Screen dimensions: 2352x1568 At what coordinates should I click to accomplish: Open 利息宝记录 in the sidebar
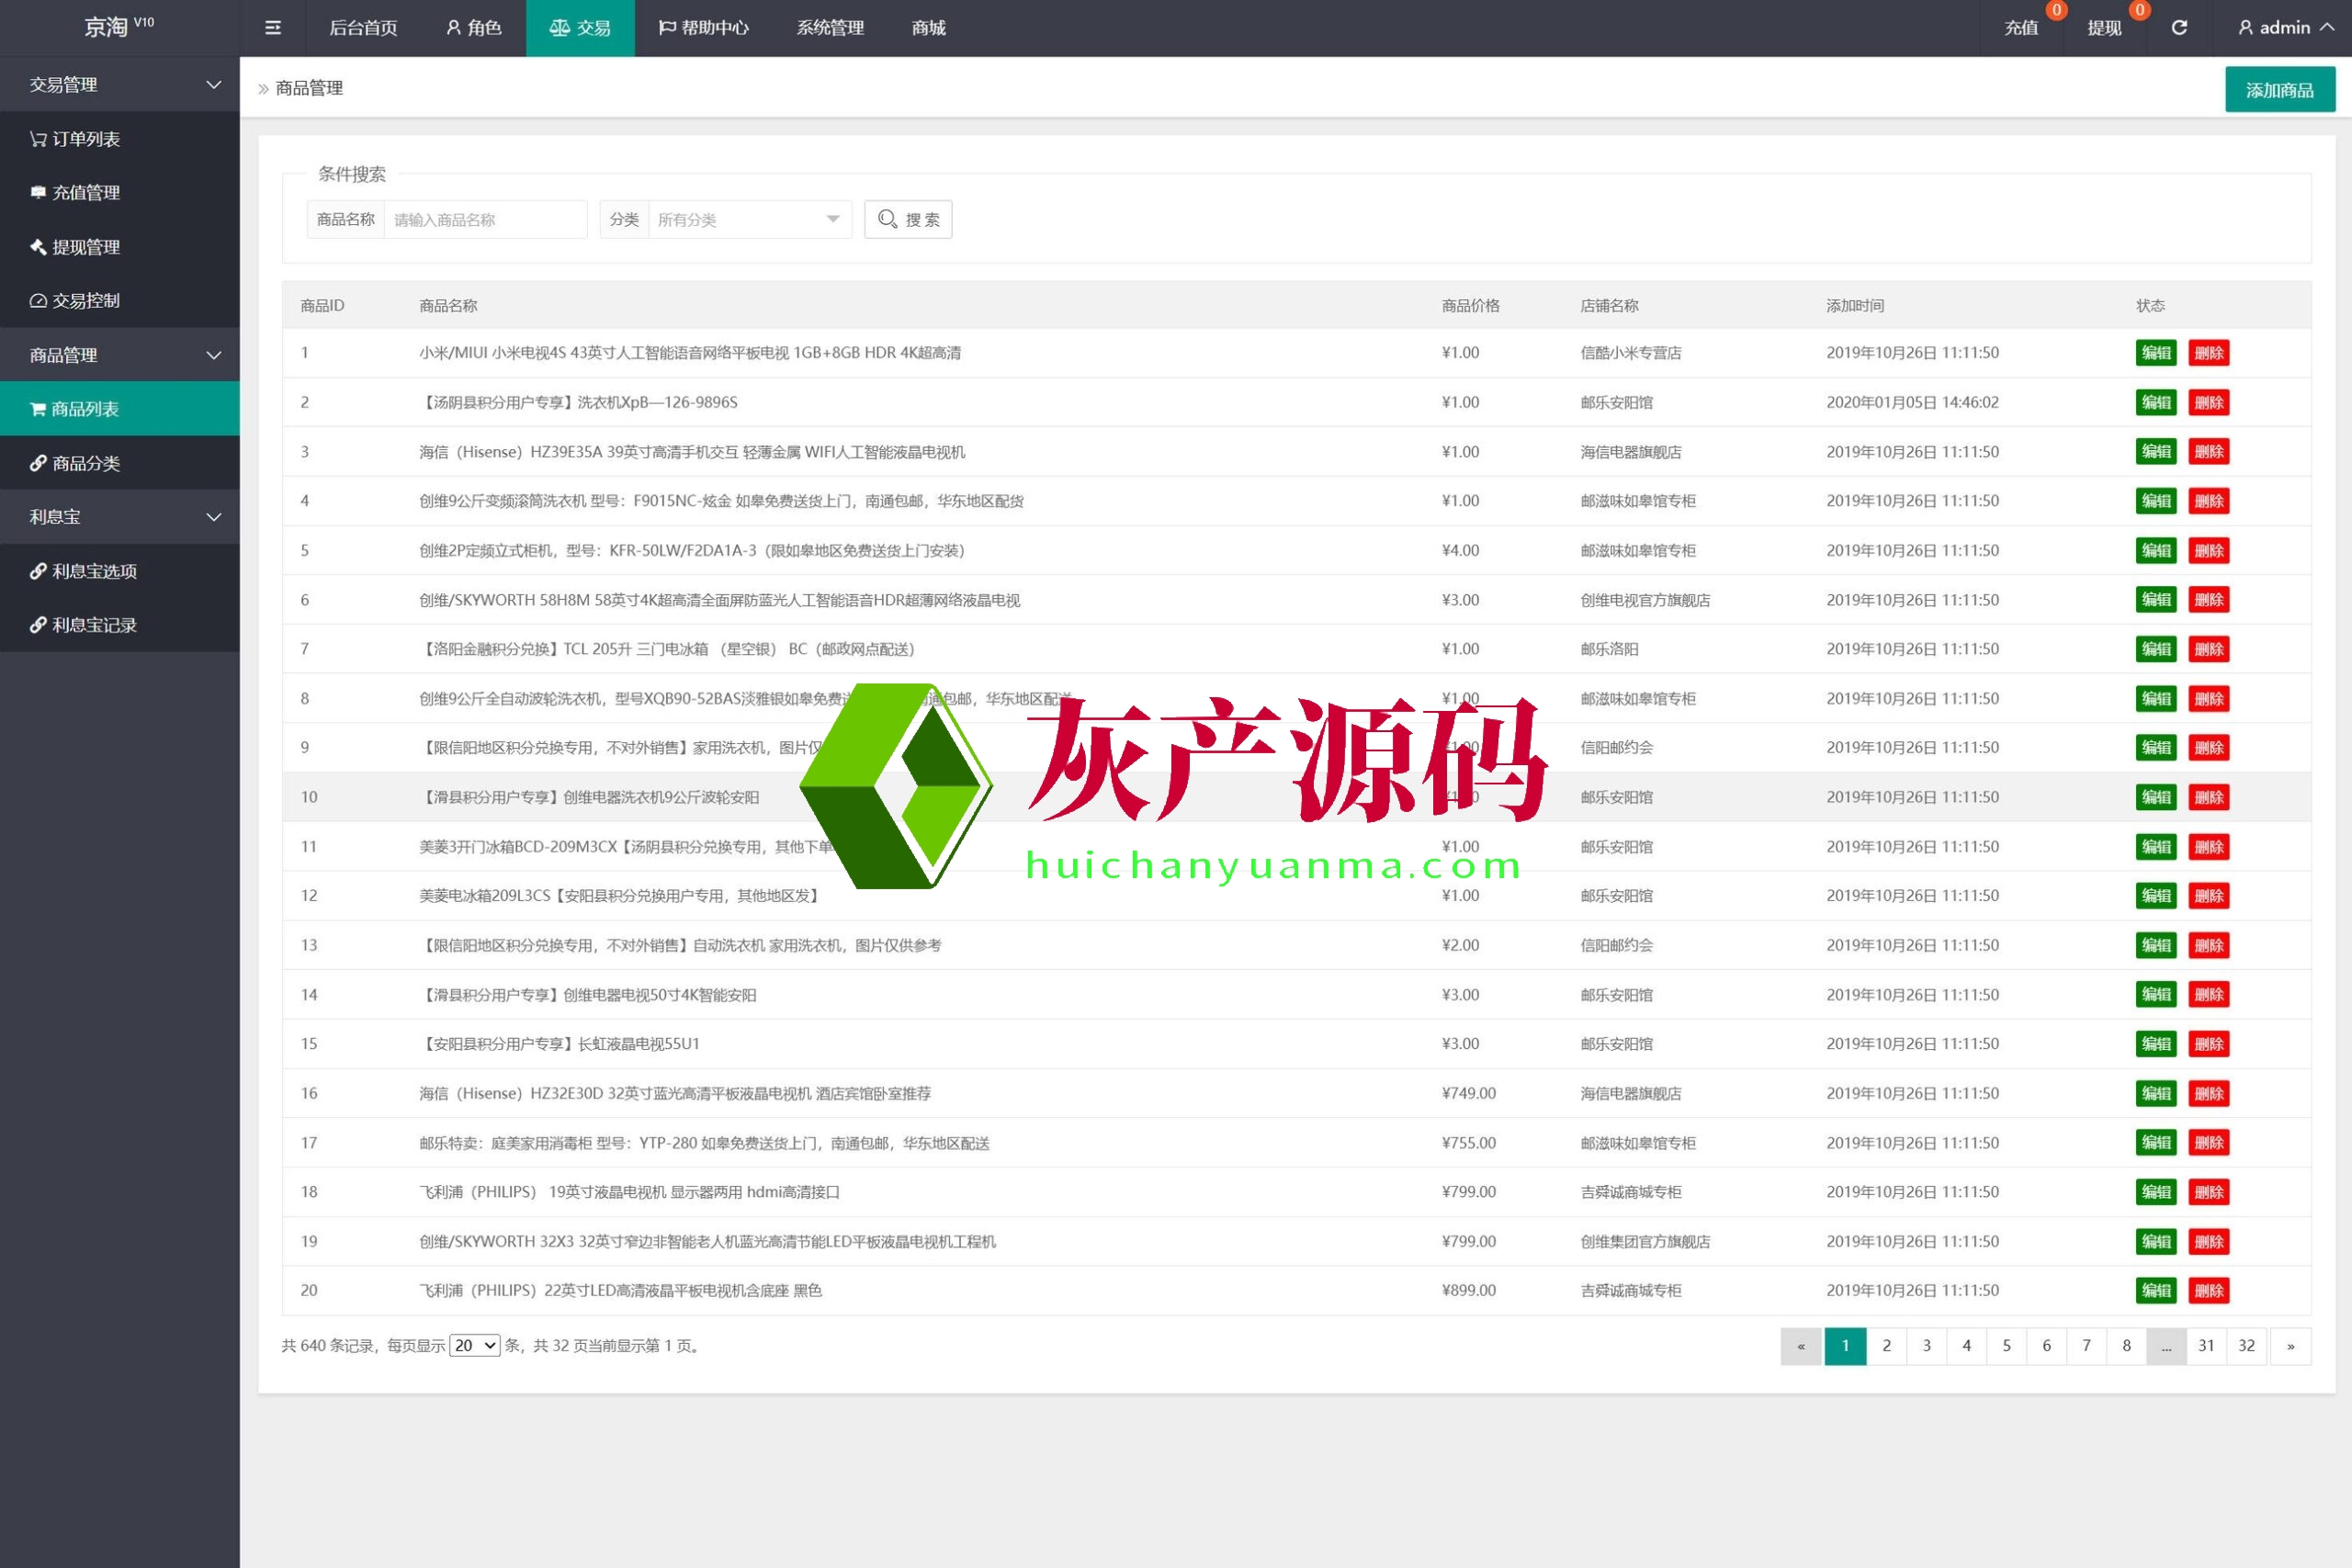click(93, 625)
